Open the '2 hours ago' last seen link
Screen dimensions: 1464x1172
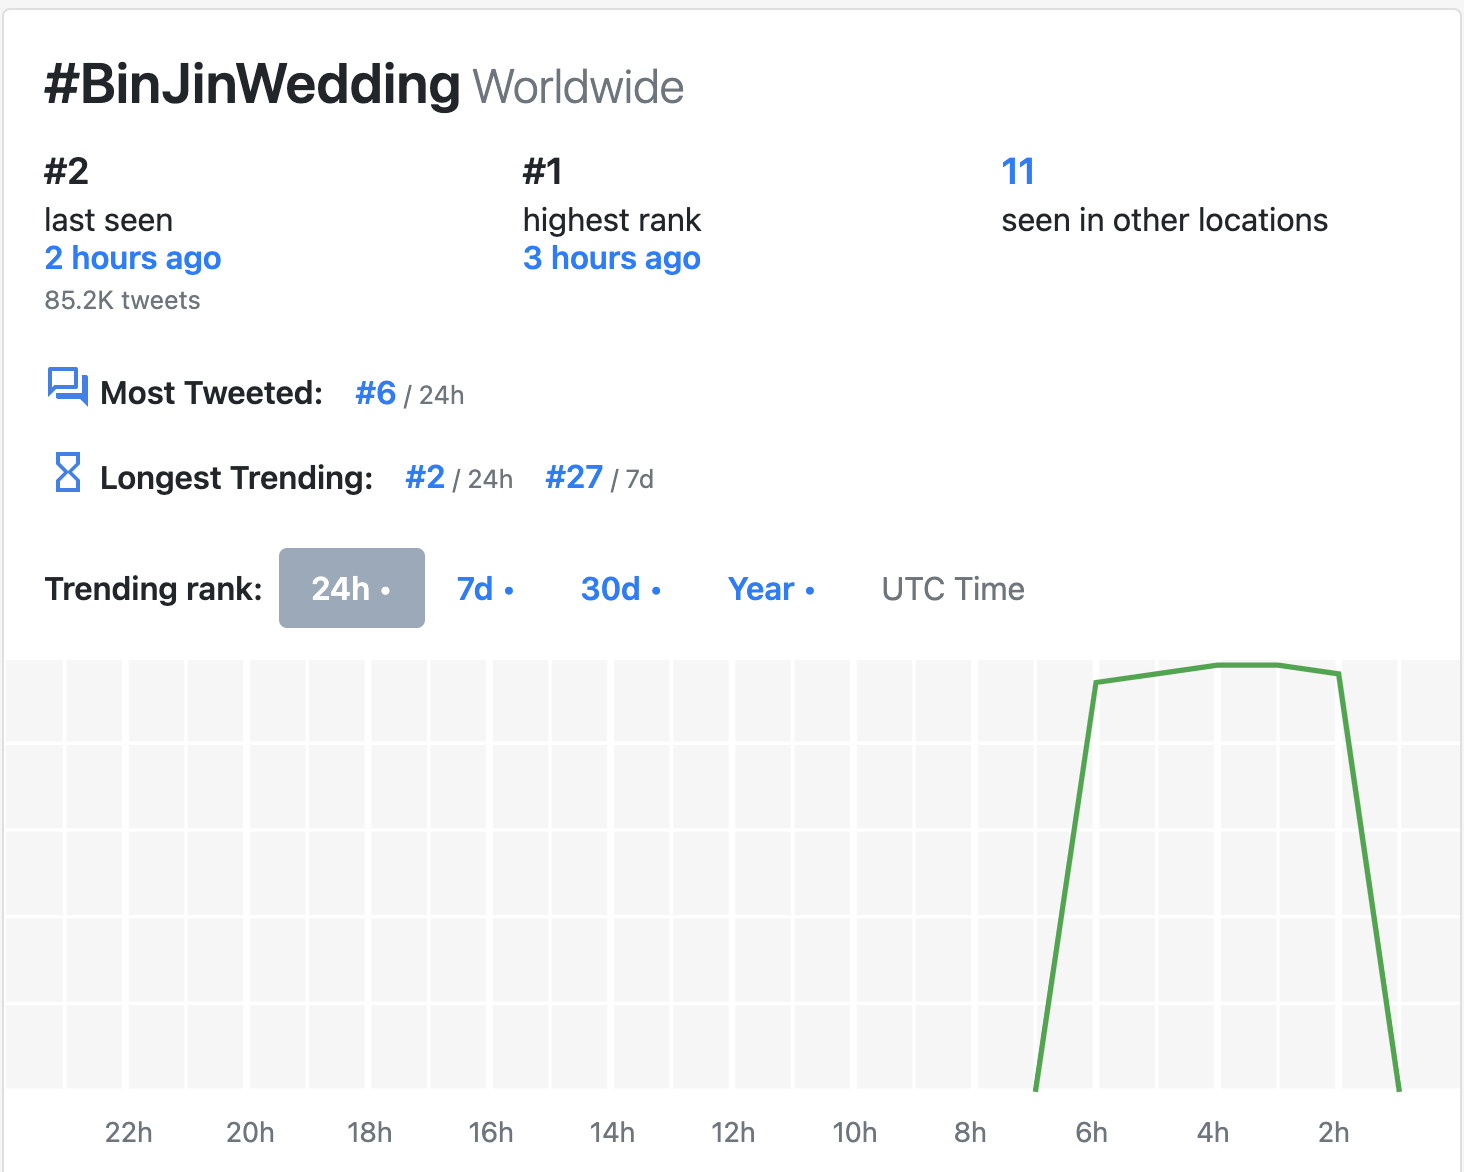click(x=133, y=258)
